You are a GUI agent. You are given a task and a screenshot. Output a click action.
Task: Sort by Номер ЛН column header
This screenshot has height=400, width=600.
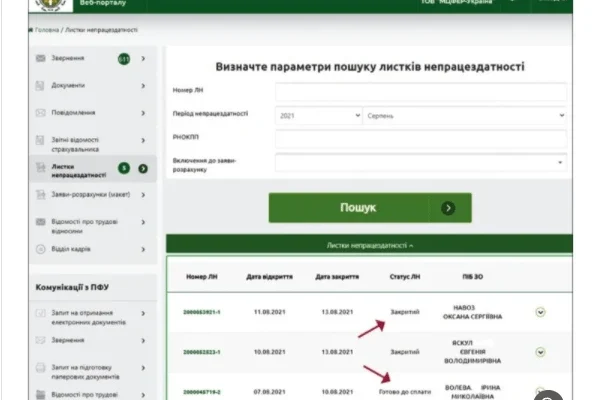tap(202, 277)
